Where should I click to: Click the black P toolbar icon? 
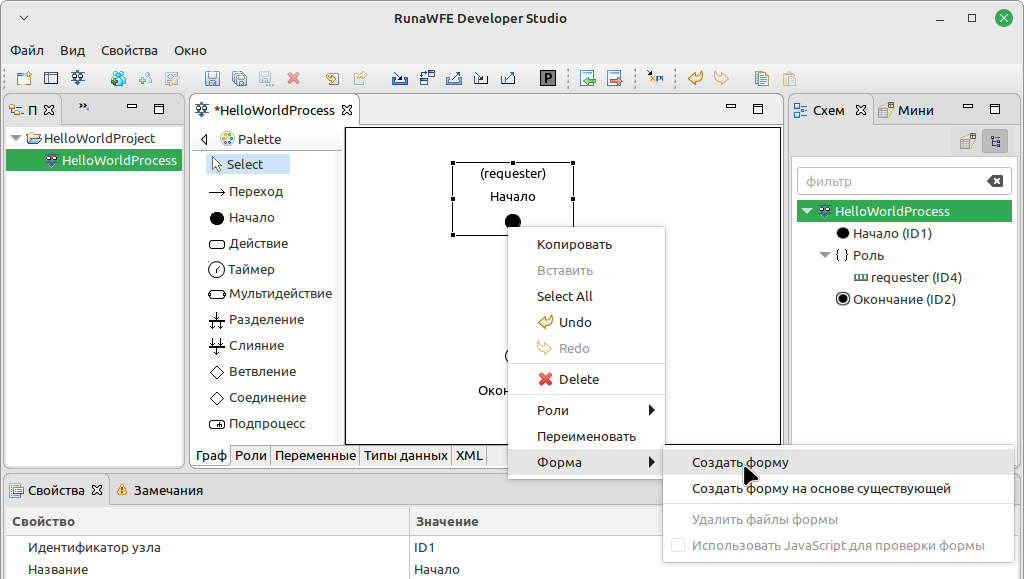[547, 78]
